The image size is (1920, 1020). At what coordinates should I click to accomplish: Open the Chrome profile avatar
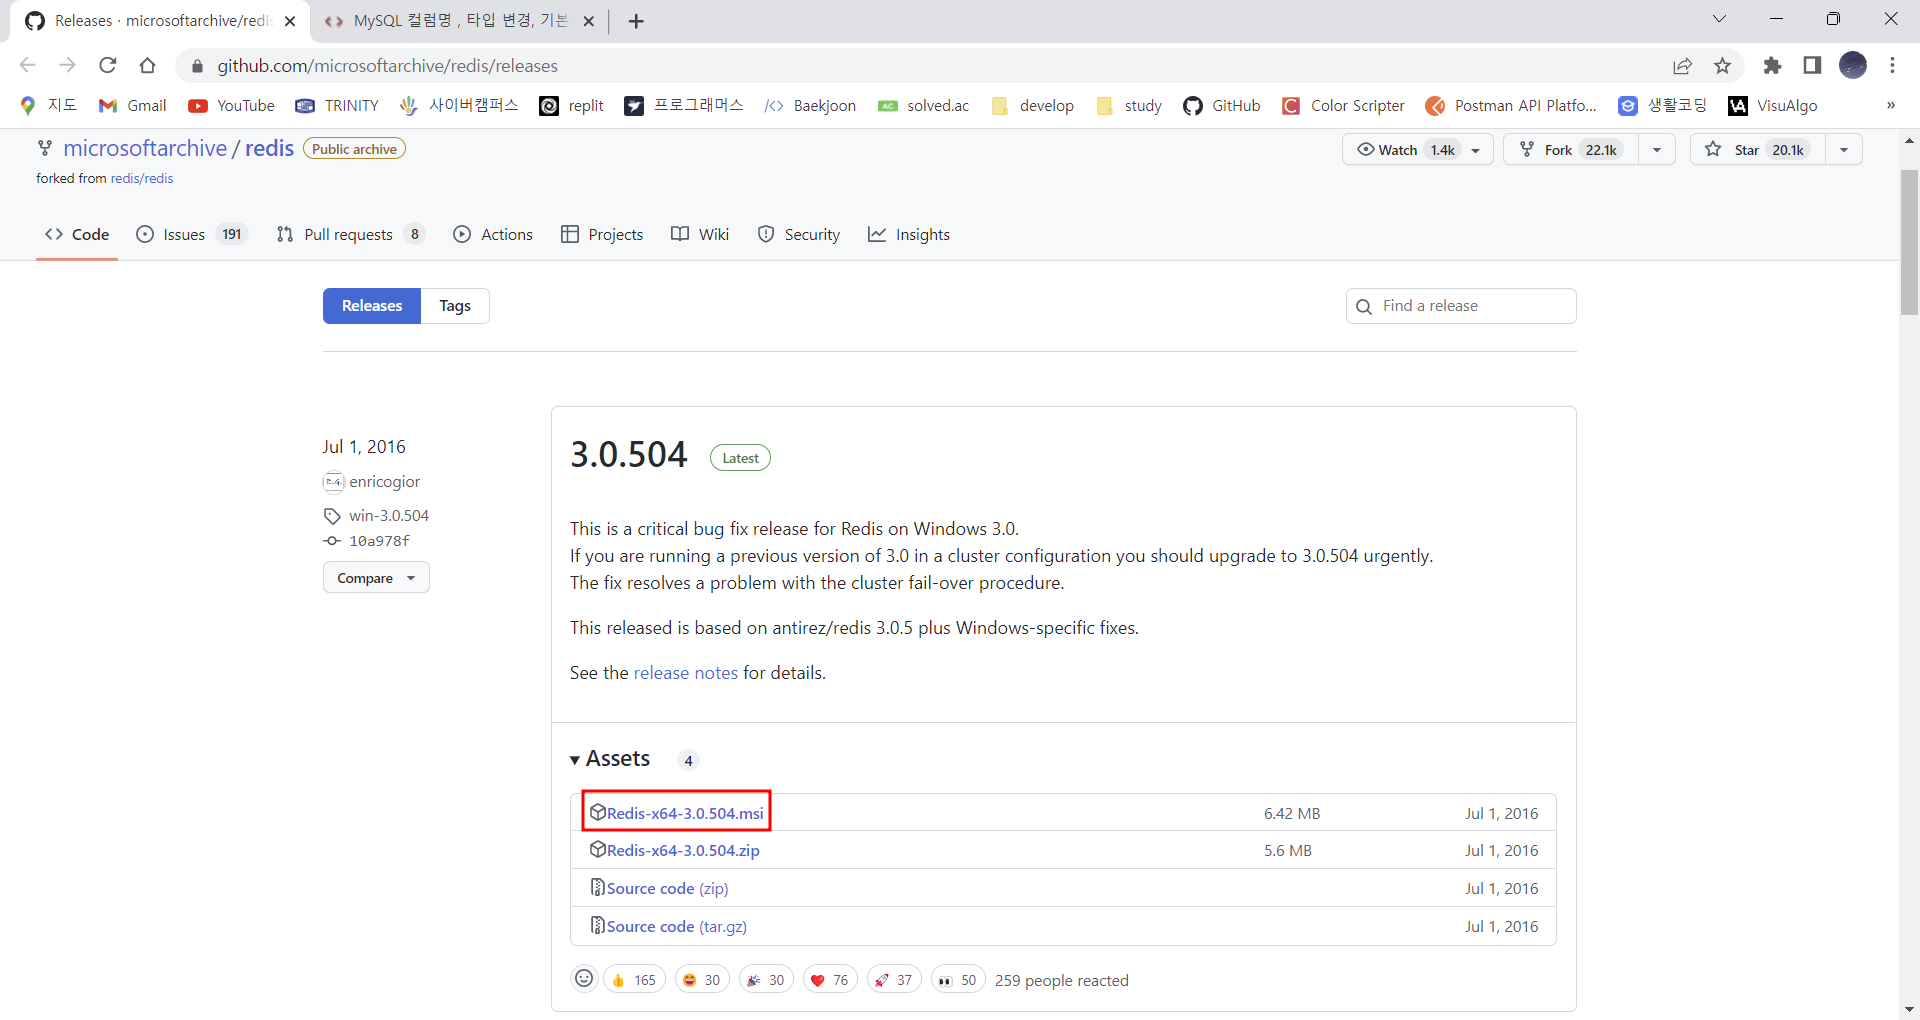1853,65
